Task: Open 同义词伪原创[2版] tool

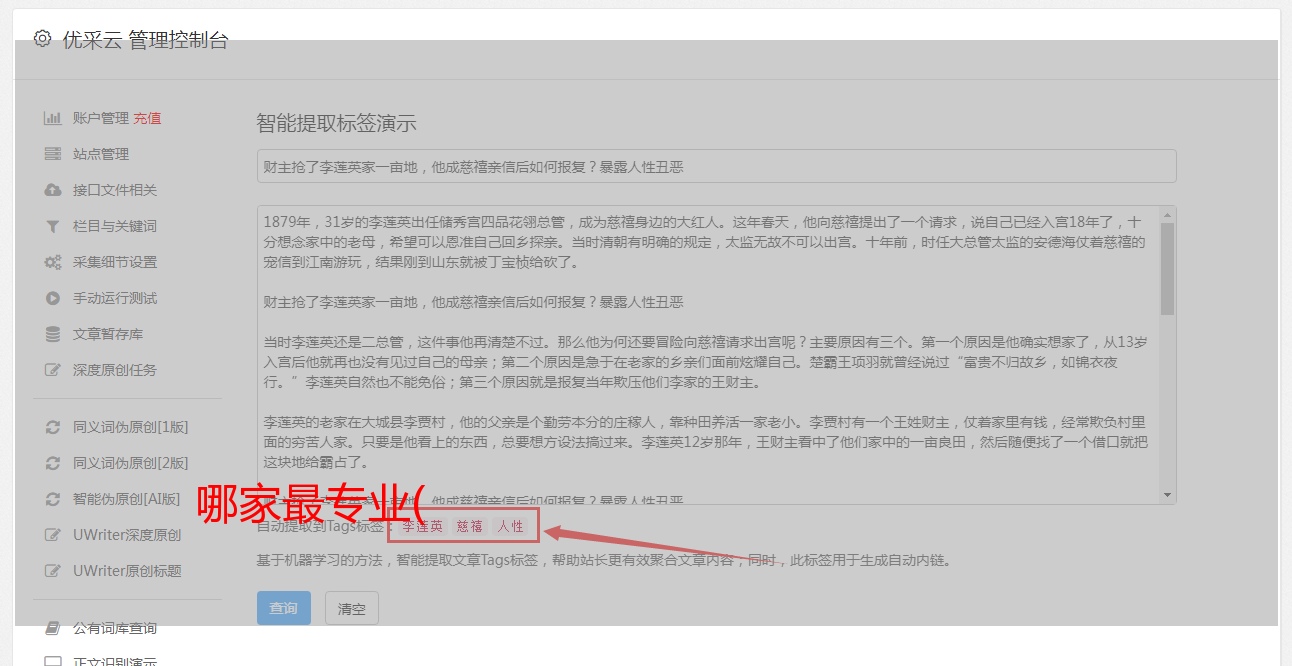Action: click(x=130, y=463)
